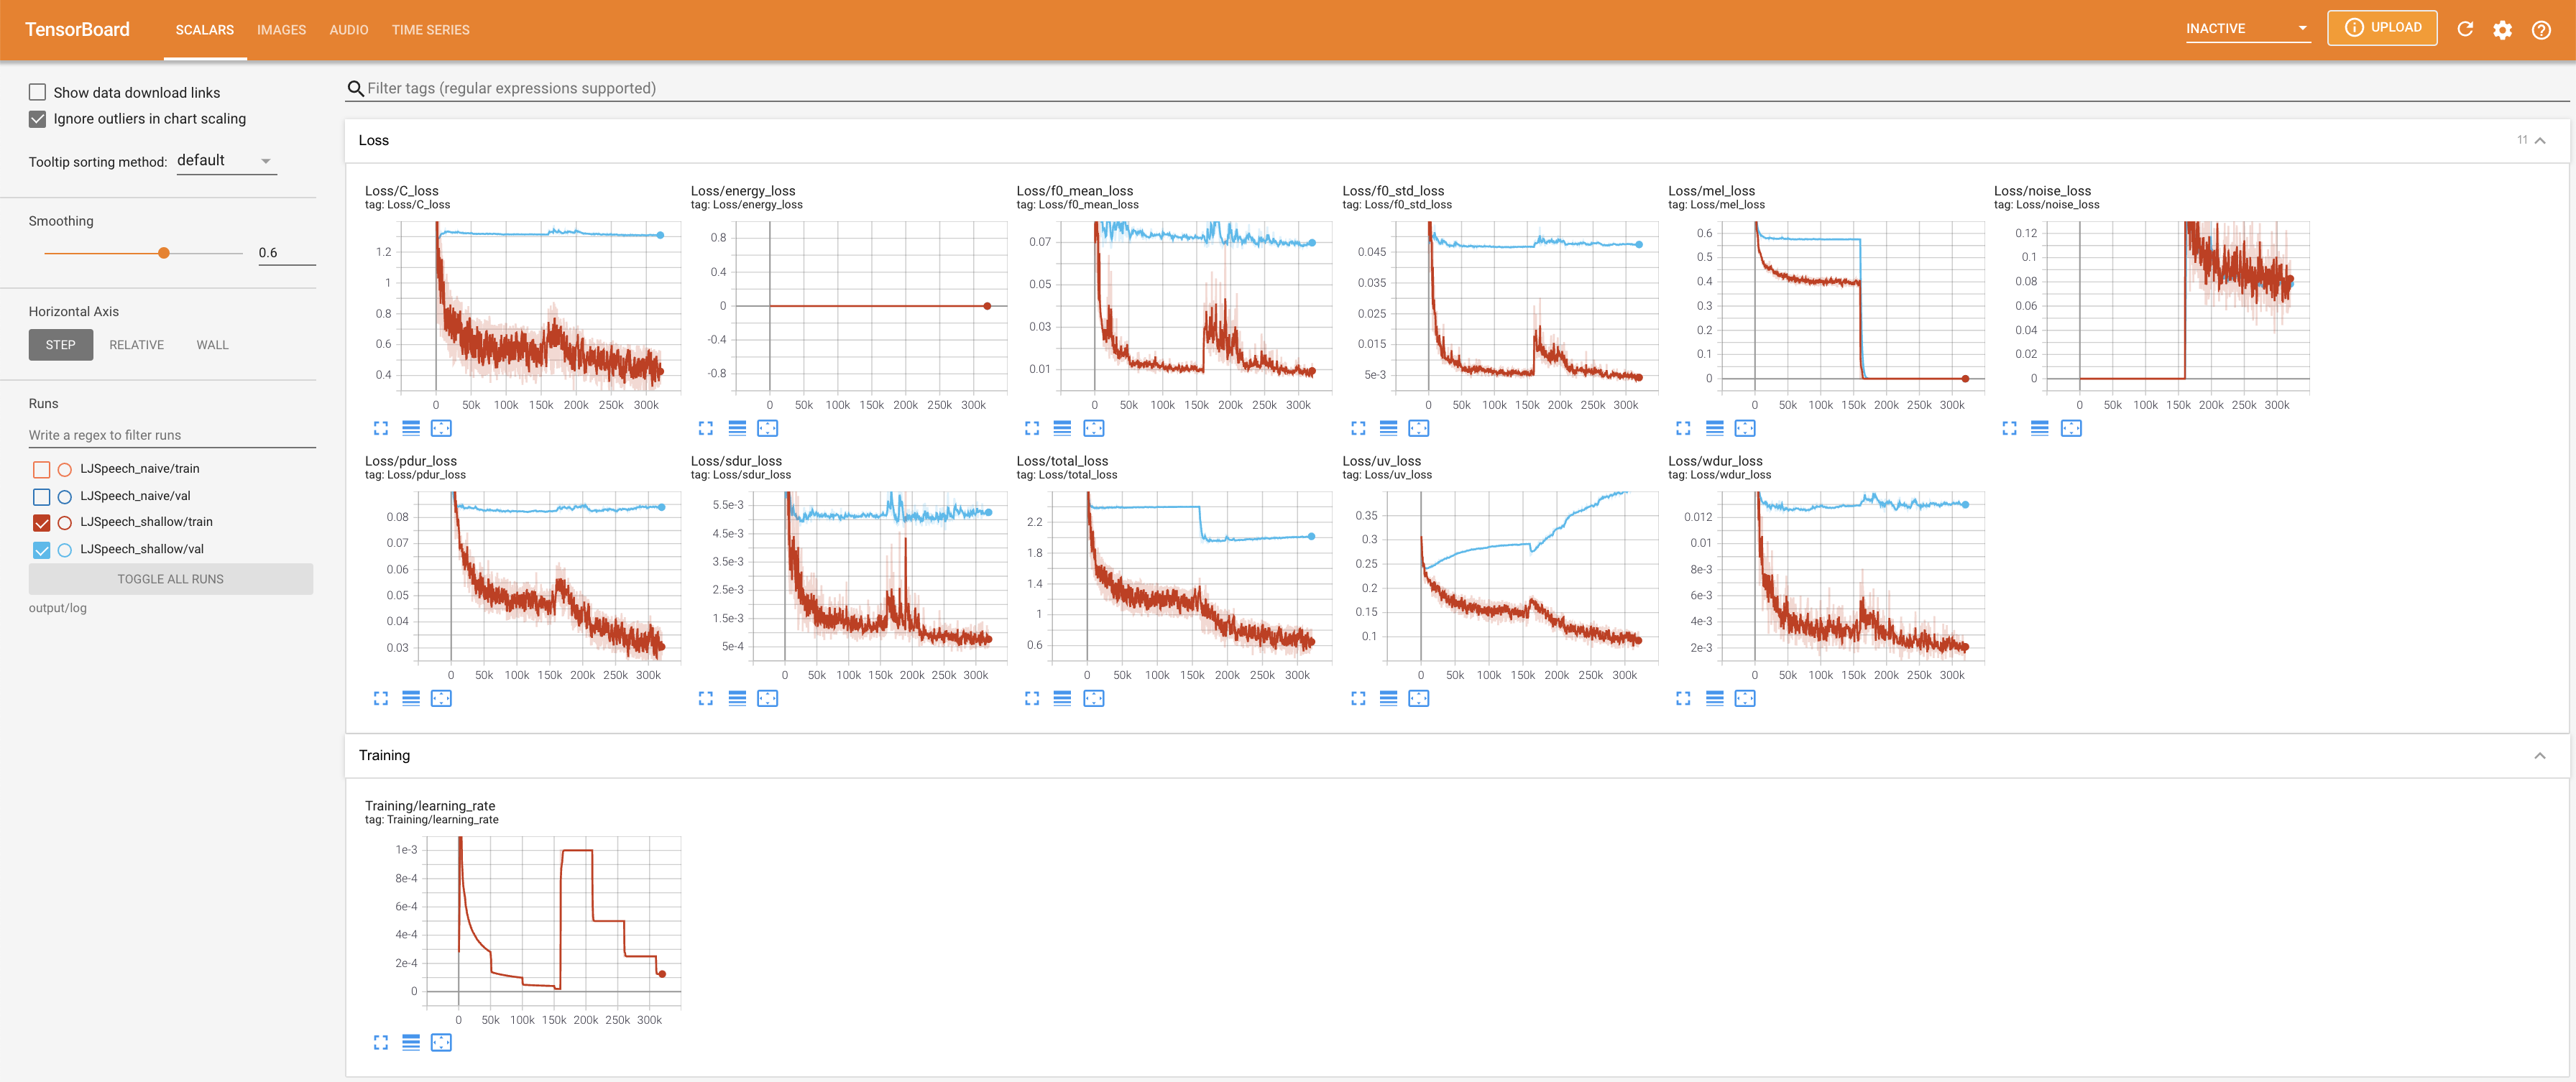Collapse the Loss section
2576x1082 pixels.
2539,140
